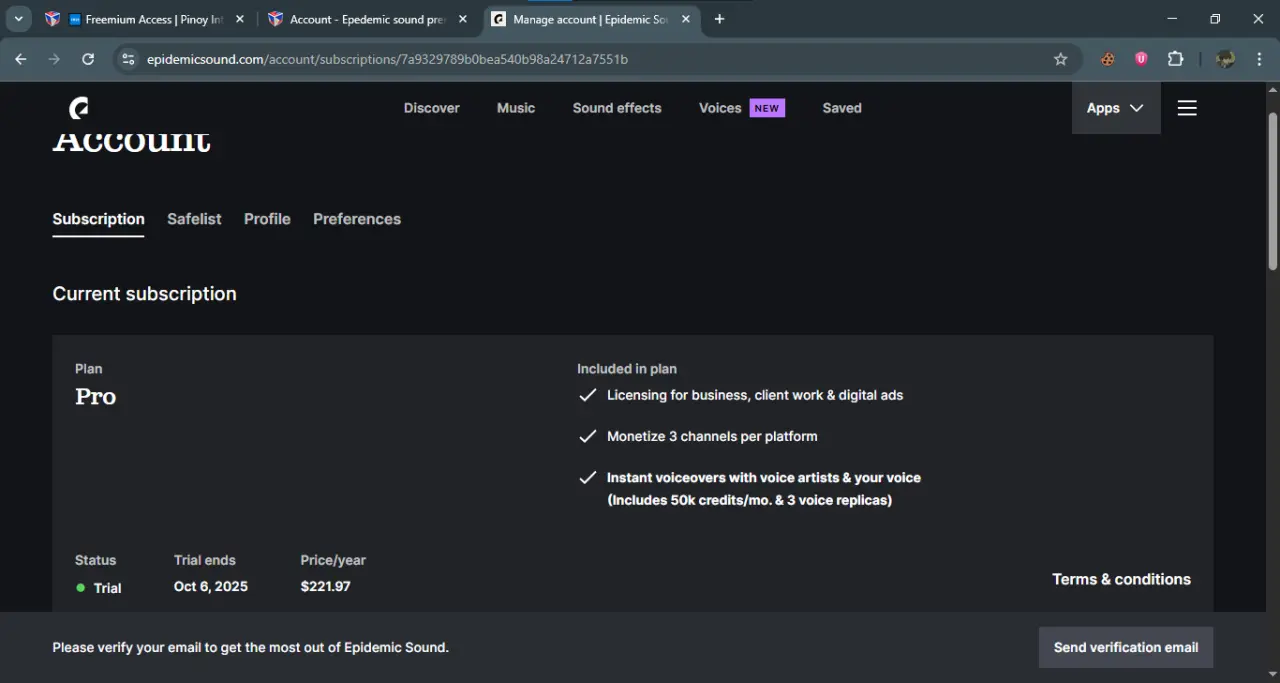Click 'Licensing for business, client work' item
The height and width of the screenshot is (683, 1280).
click(x=755, y=395)
